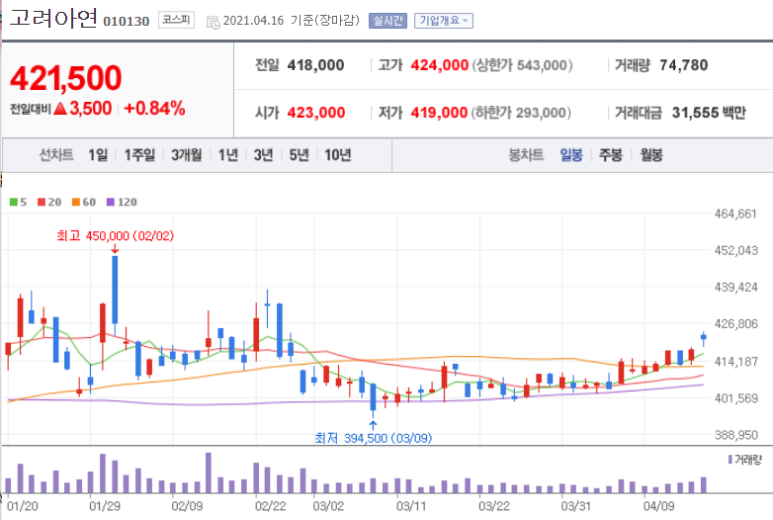Image resolution: width=773 pixels, height=520 pixels.
Task: Click the current price 421,500
Action: tap(66, 78)
